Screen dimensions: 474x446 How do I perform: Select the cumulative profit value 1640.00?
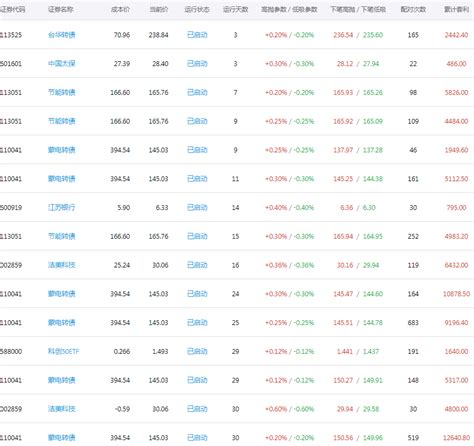coord(456,351)
